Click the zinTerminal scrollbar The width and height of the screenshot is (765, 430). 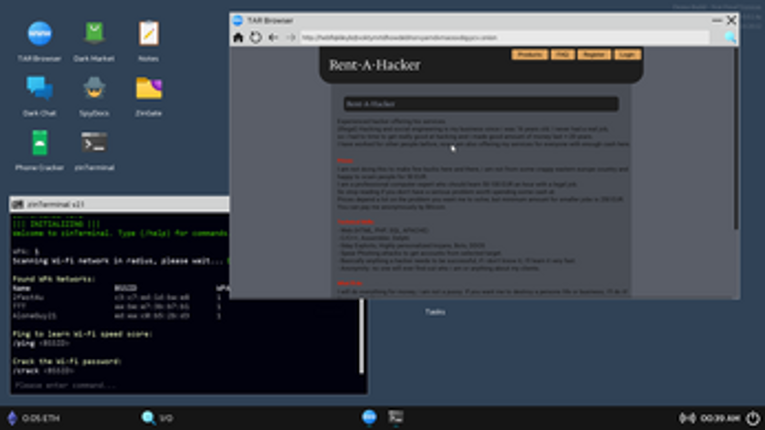(x=362, y=337)
